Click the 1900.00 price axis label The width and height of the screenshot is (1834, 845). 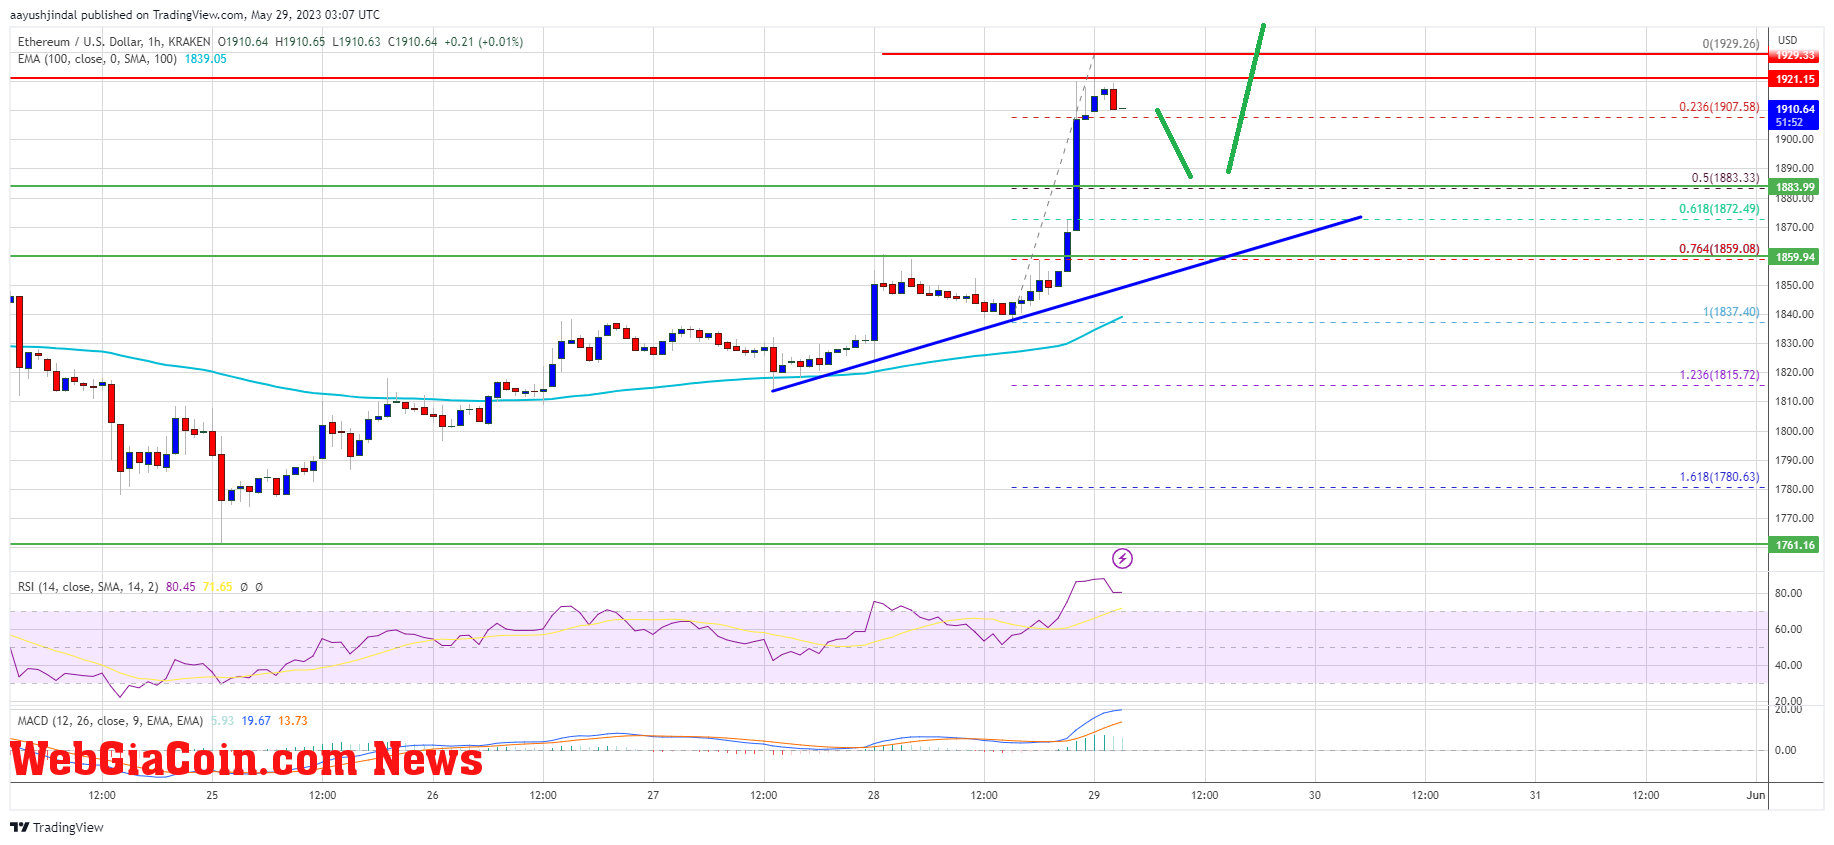pyautogui.click(x=1794, y=140)
